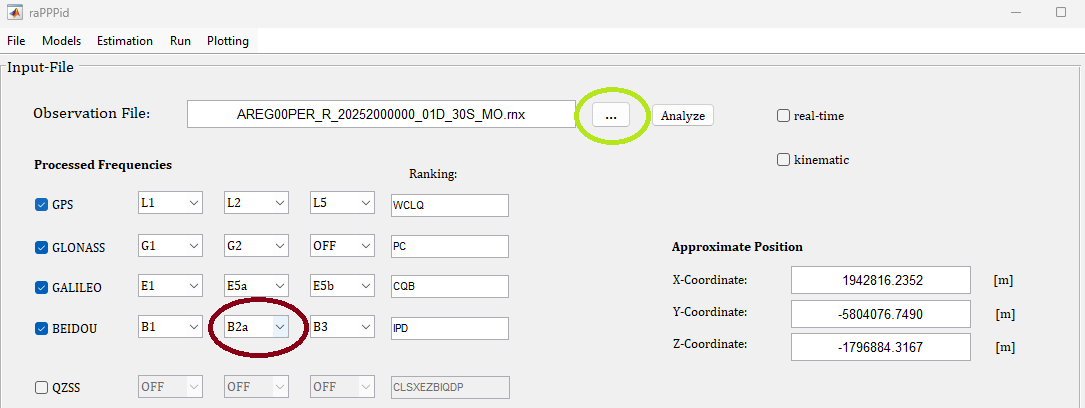Open the GLONASS OFF third frequency dropdown
Image resolution: width=1085 pixels, height=408 pixels.
(341, 245)
